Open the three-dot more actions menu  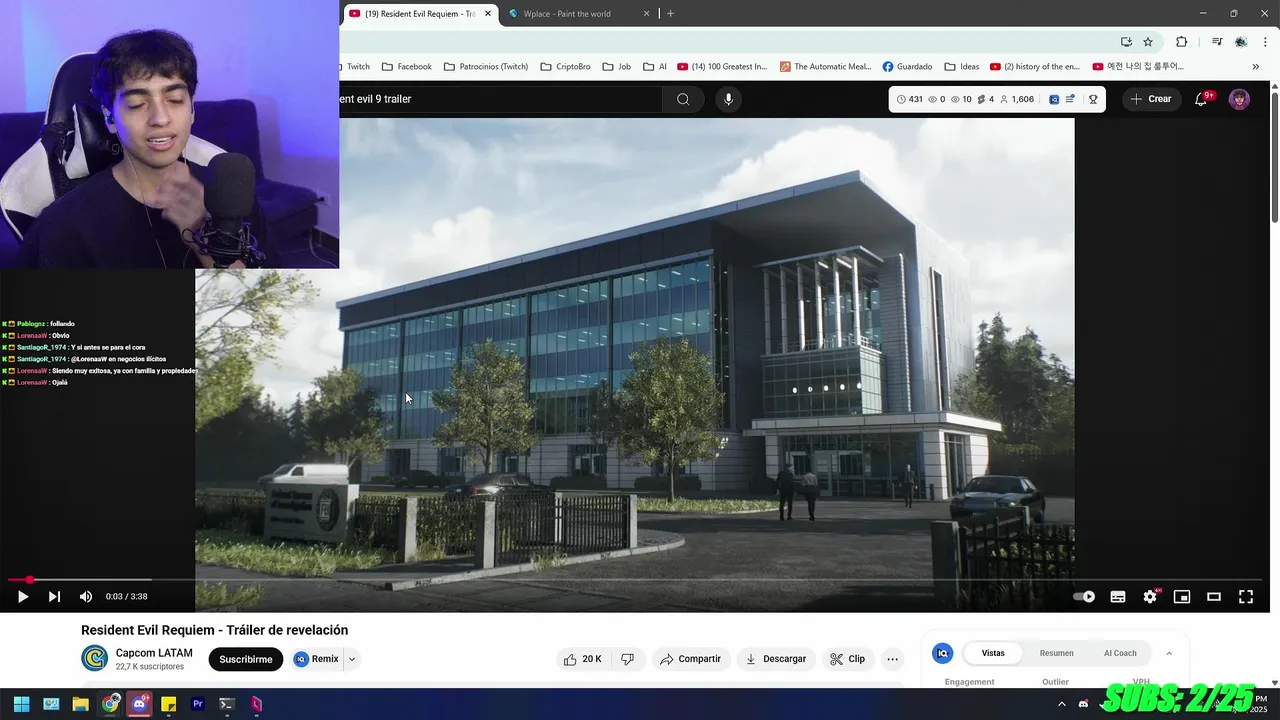coord(893,659)
